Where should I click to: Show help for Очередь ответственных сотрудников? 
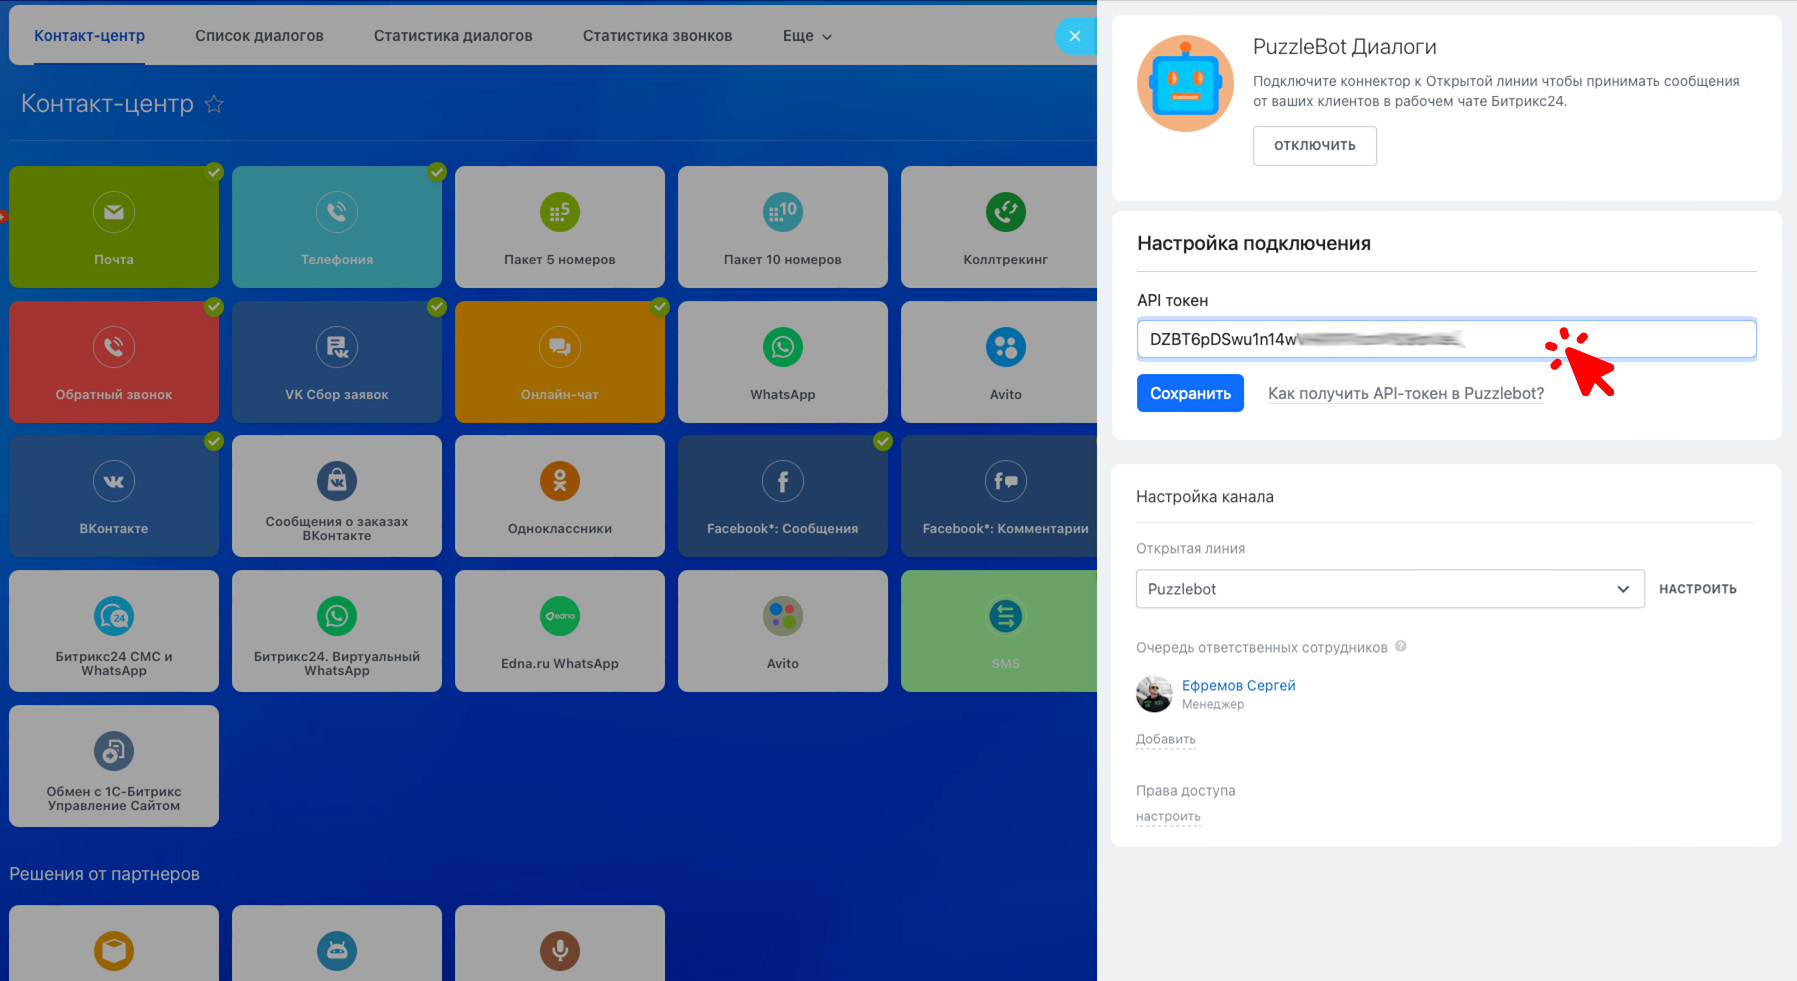pos(1401,646)
